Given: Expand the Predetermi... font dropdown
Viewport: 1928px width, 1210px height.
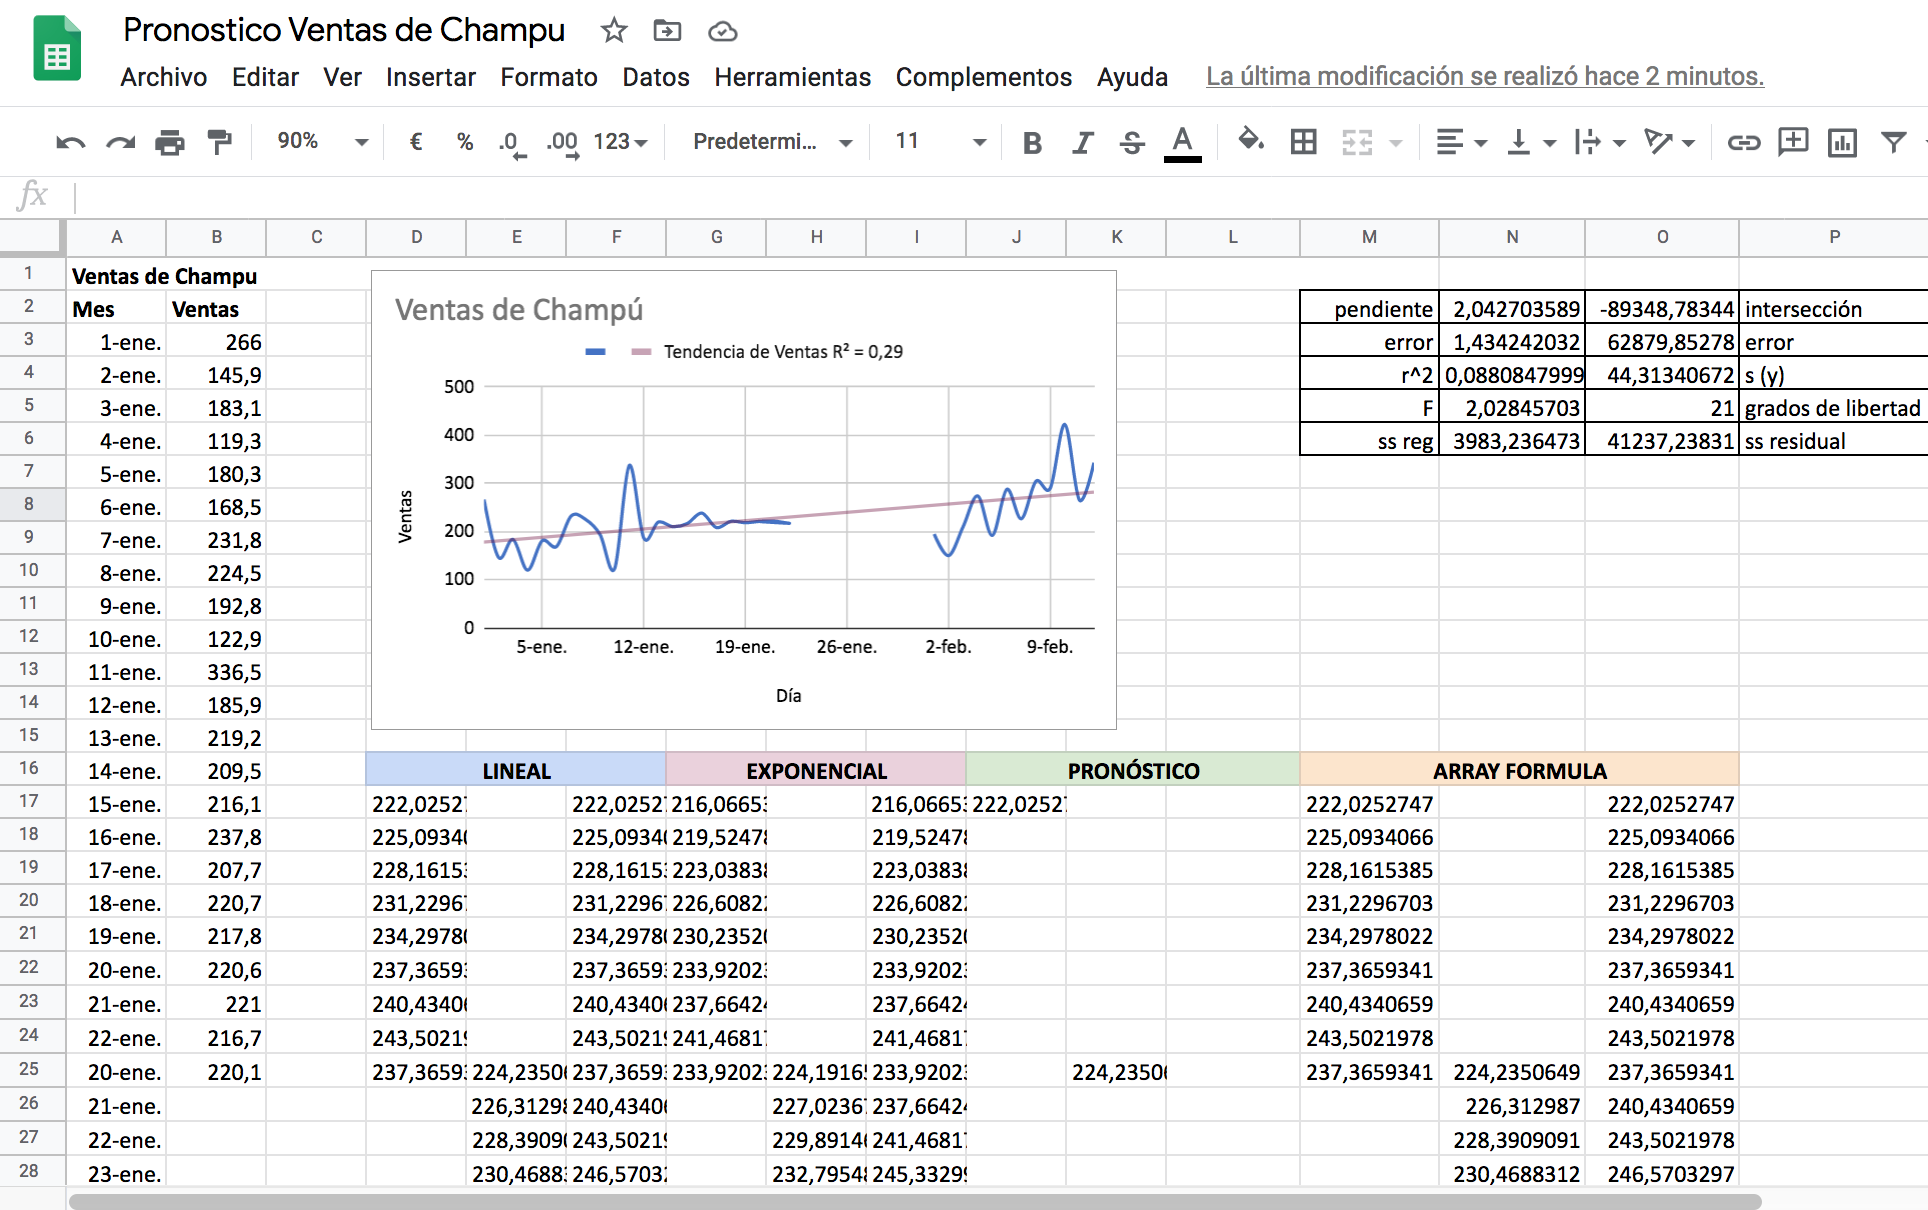Looking at the screenshot, I should (x=772, y=142).
